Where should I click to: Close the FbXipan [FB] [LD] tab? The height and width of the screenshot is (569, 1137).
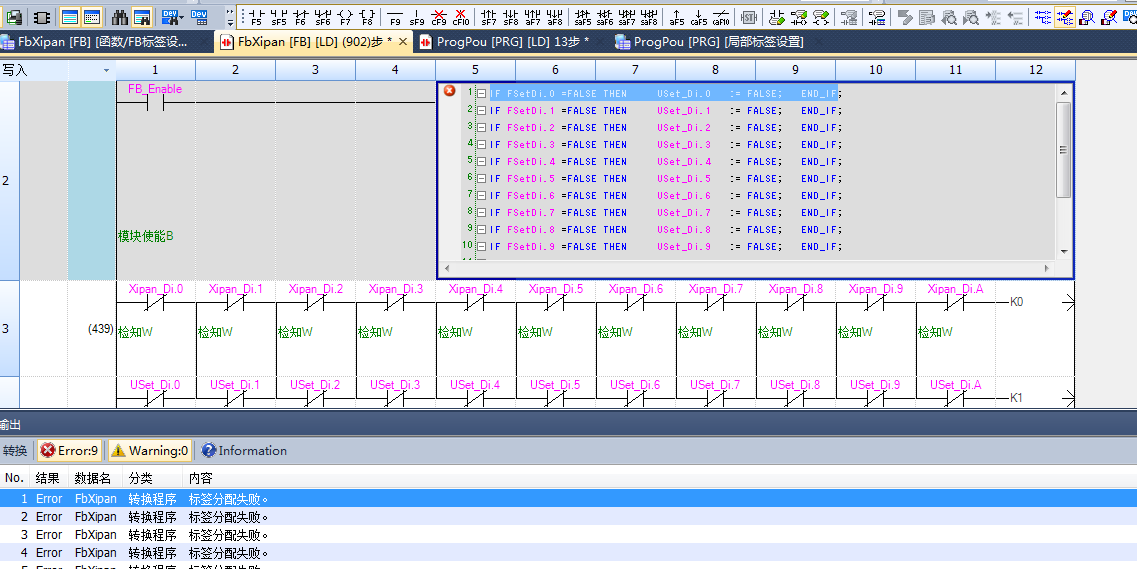pos(402,42)
